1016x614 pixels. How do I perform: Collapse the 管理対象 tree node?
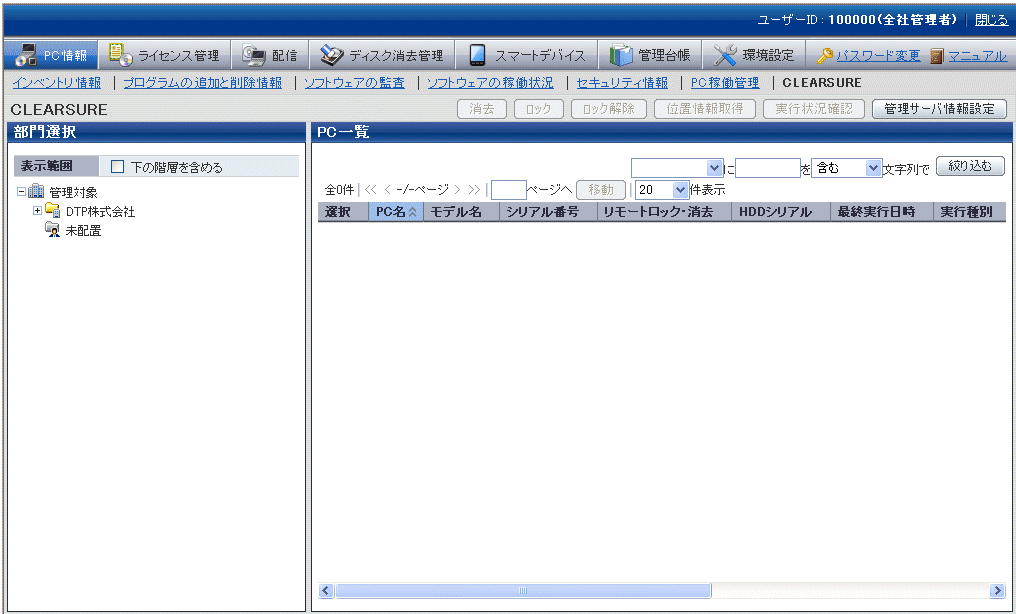pyautogui.click(x=21, y=192)
